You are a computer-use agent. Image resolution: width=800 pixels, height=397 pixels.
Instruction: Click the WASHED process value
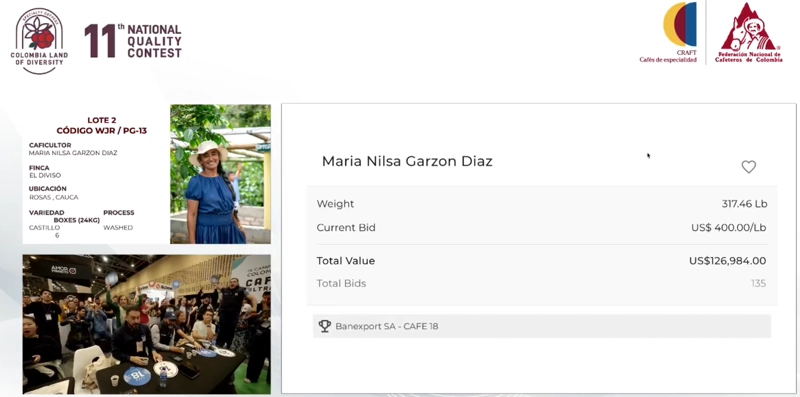[x=118, y=228]
